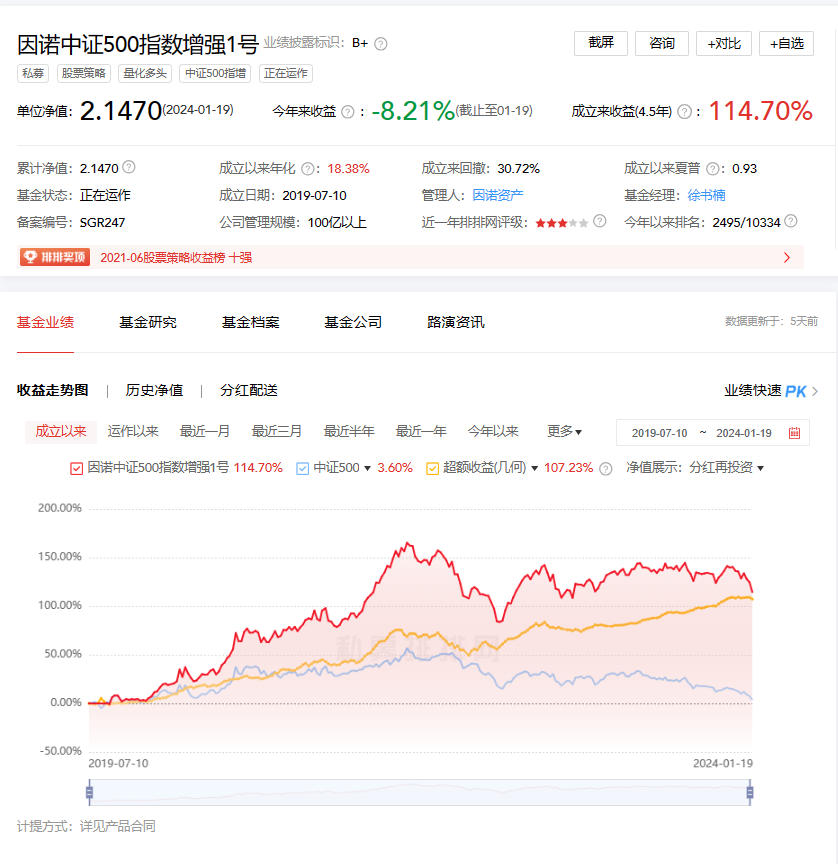
Task: Switch to the 基金业绩 tab
Action: coord(45,322)
